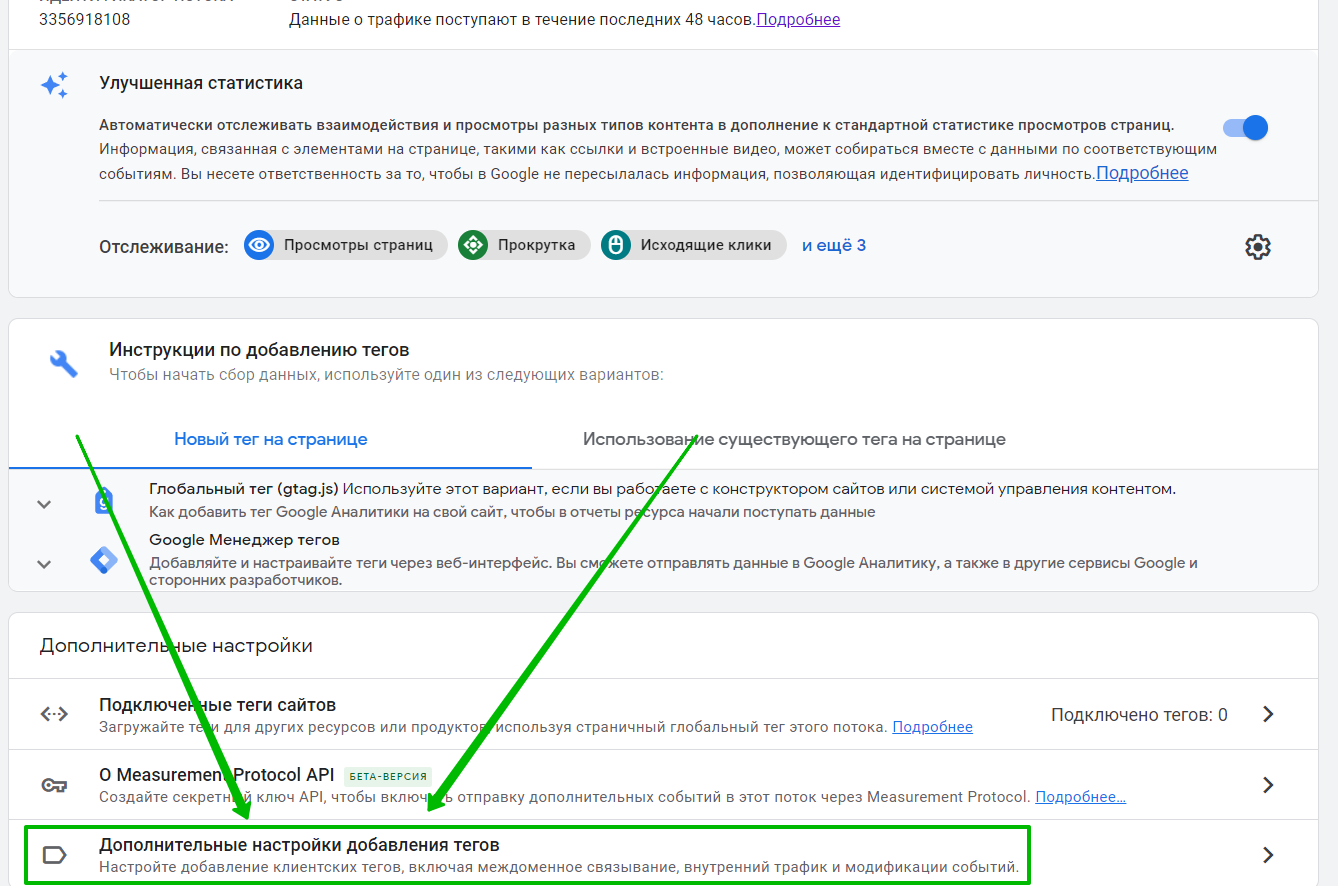Open Дополнительные настройки добавления тегов chevron
This screenshot has width=1338, height=886.
click(1268, 855)
